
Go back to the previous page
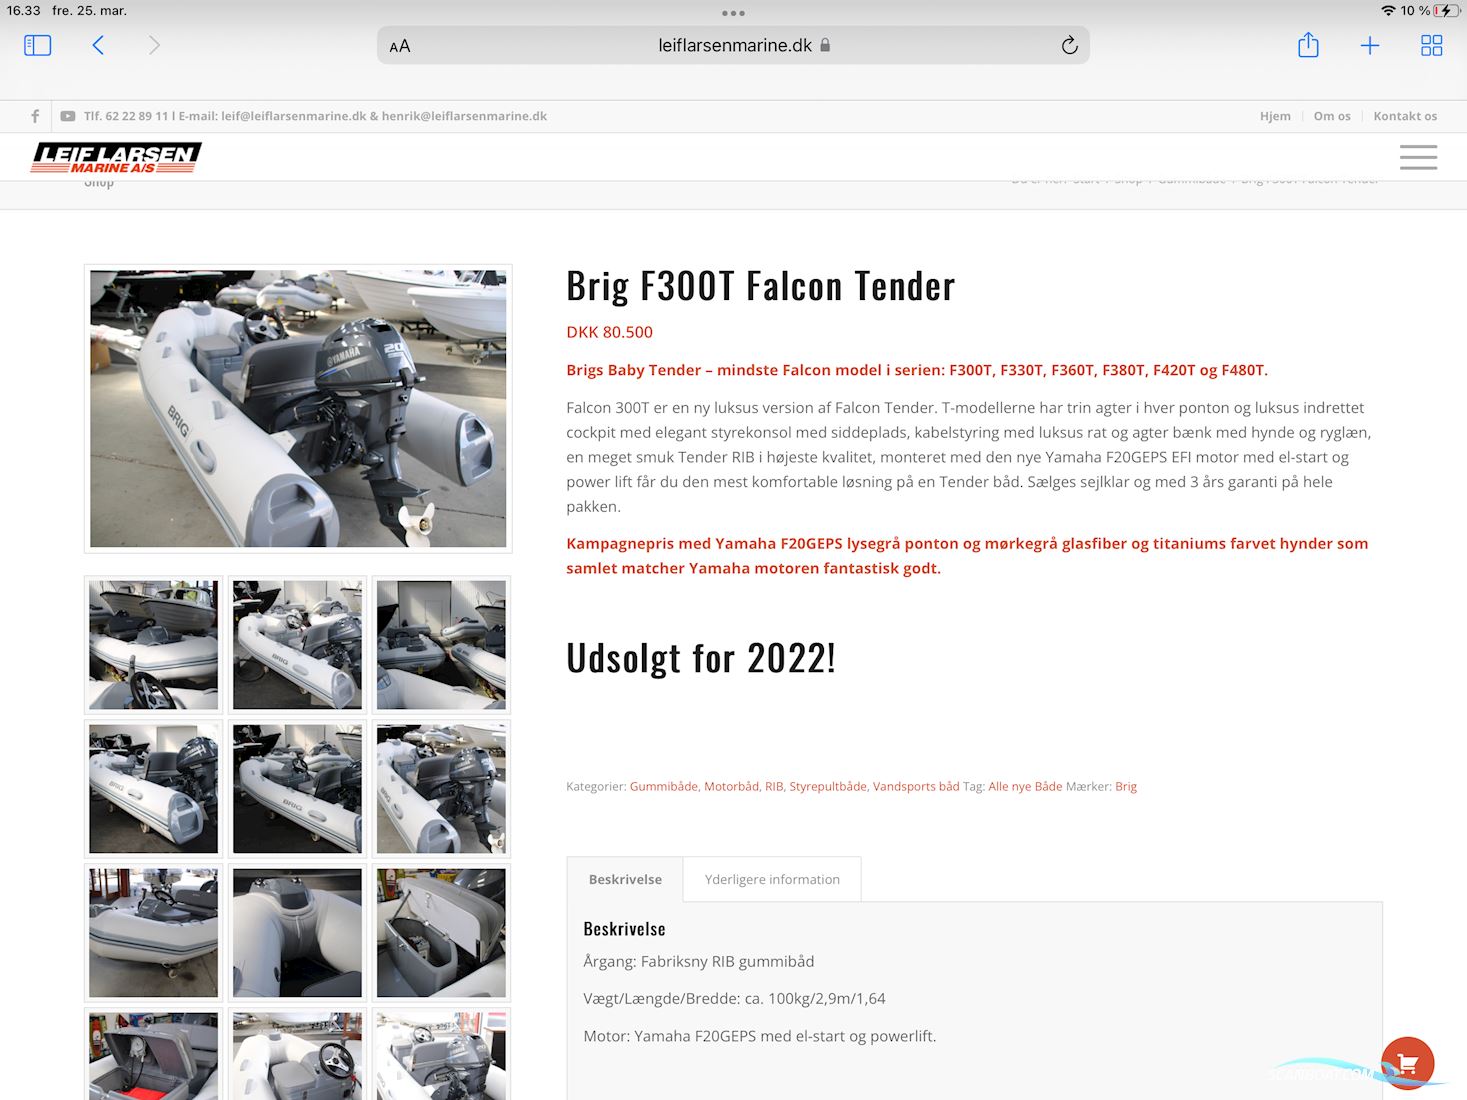coord(98,45)
